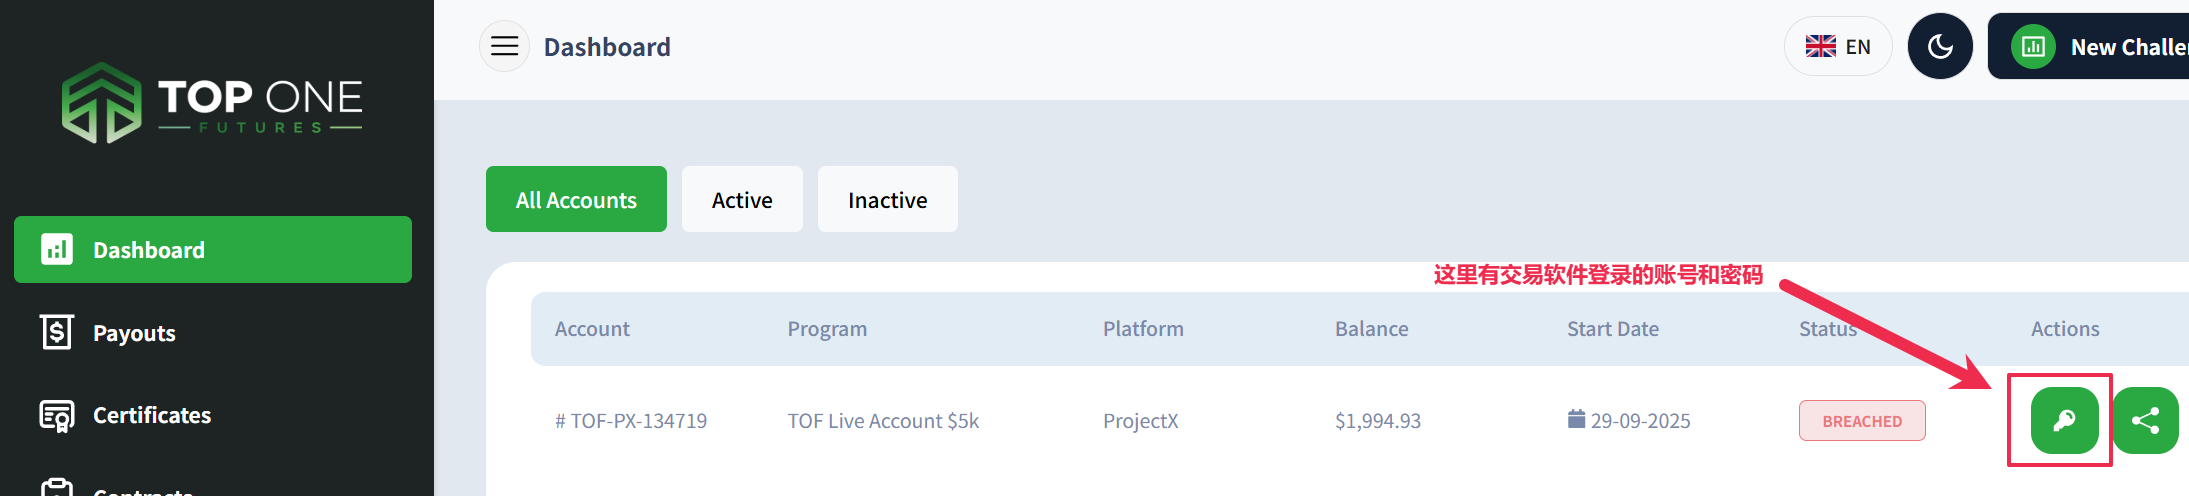The height and width of the screenshot is (496, 2189).
Task: Open Dashboard in the sidebar
Action: click(x=213, y=249)
